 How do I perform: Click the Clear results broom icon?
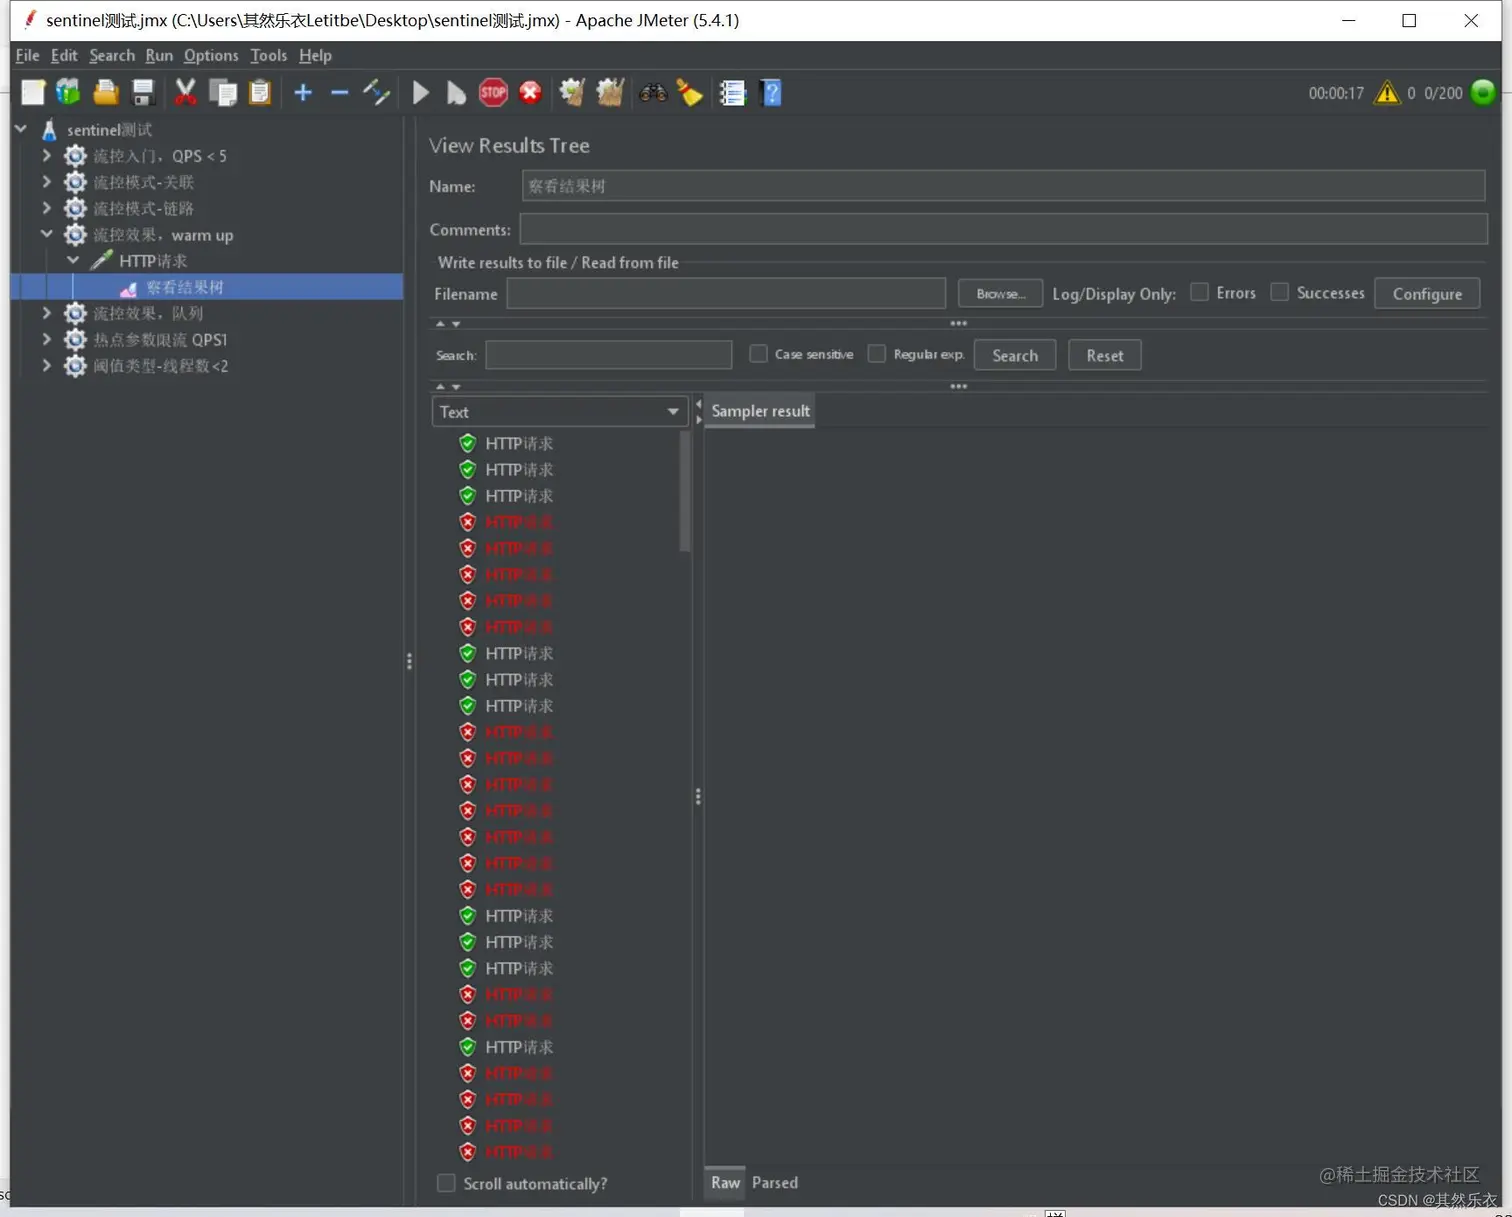(572, 93)
